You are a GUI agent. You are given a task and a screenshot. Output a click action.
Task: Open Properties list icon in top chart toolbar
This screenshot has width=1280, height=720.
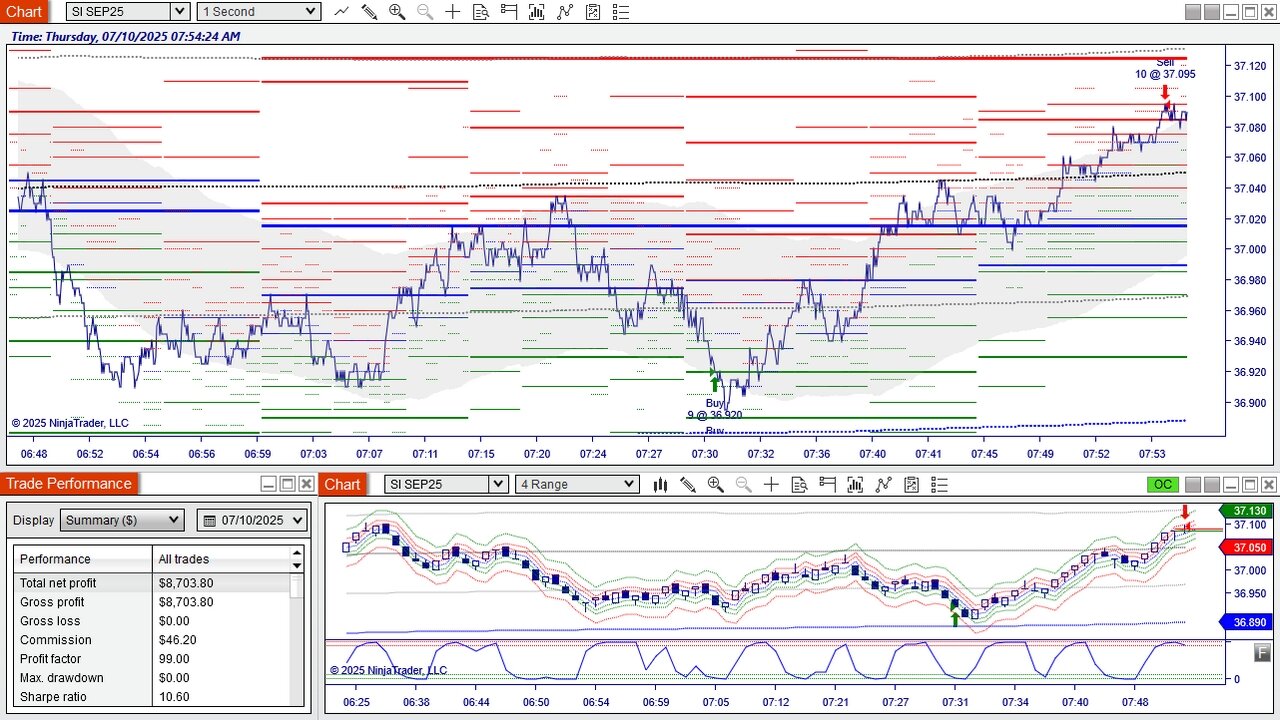pos(621,12)
